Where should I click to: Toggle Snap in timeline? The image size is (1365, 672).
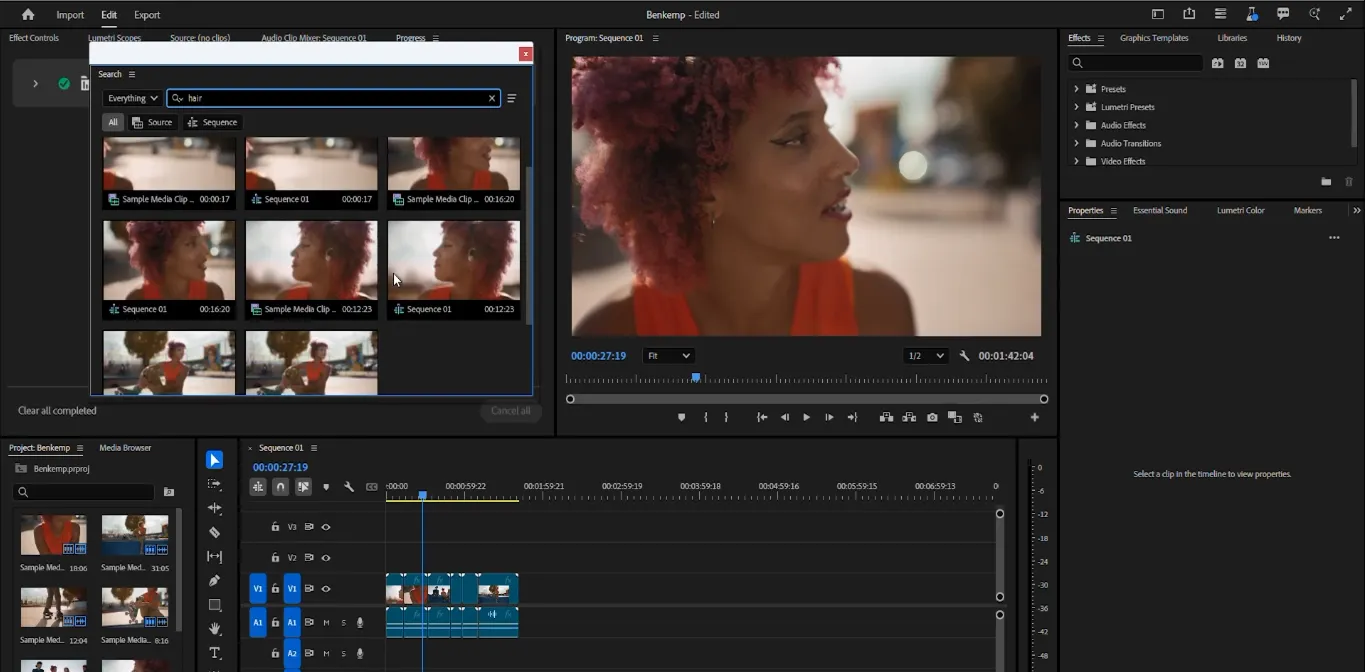[280, 487]
